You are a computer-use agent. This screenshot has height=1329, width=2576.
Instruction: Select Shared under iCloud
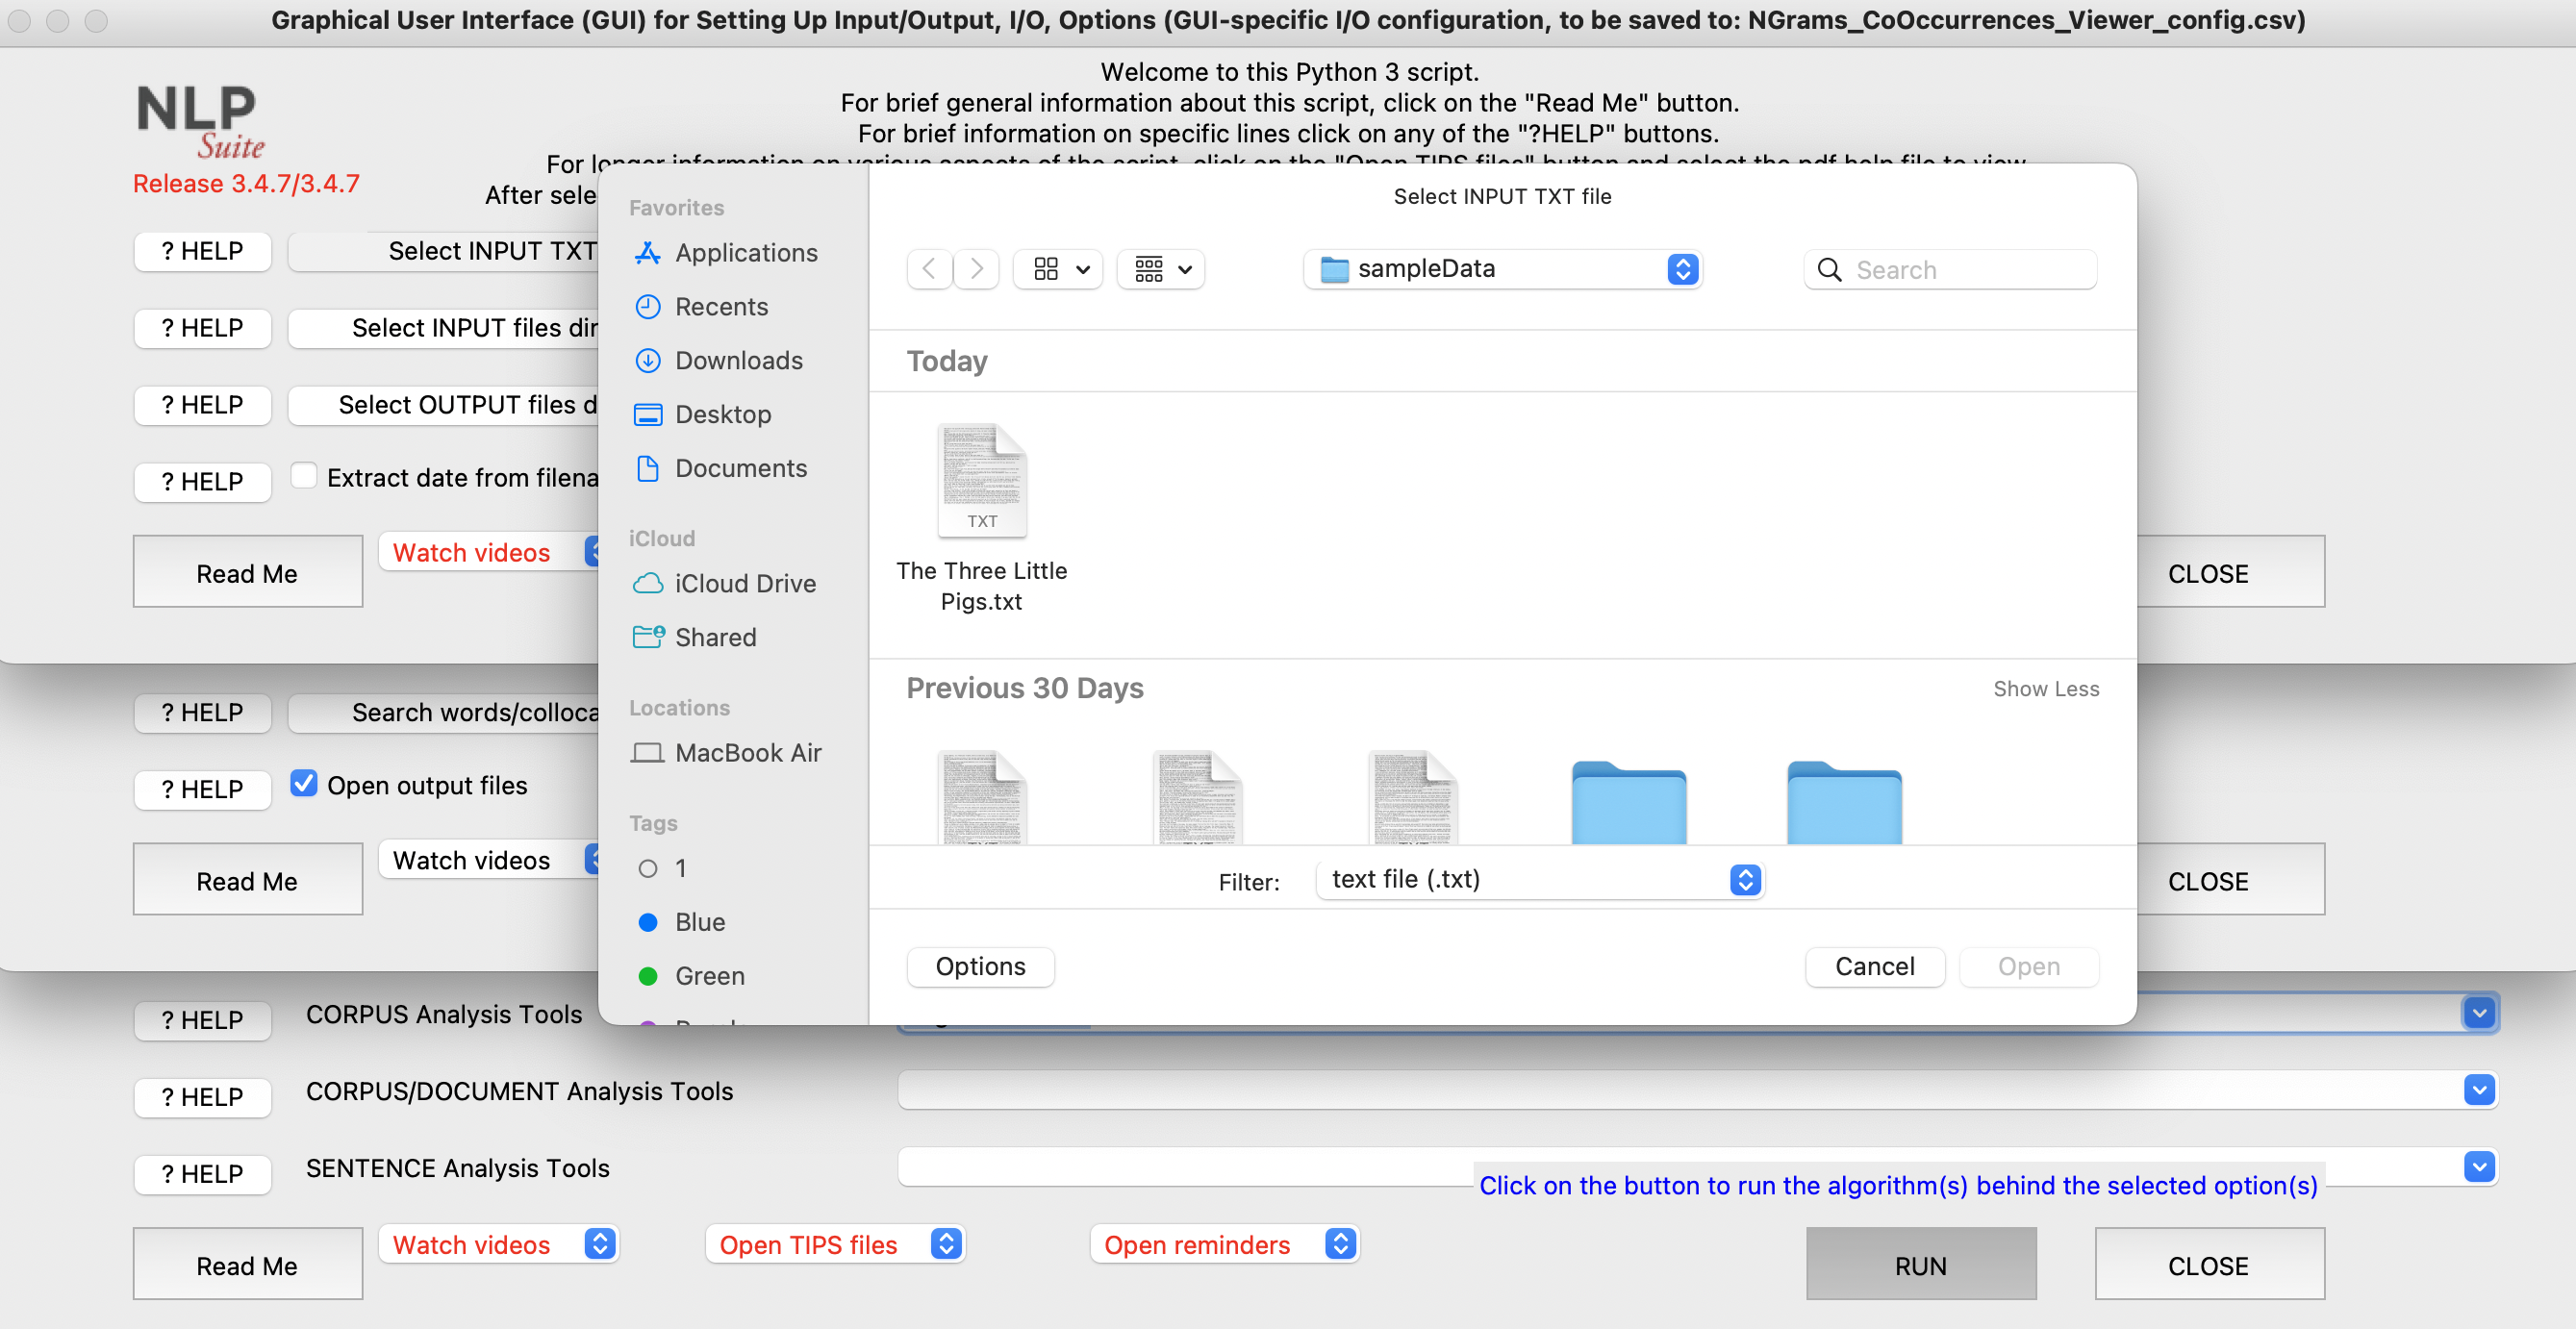pyautogui.click(x=714, y=637)
